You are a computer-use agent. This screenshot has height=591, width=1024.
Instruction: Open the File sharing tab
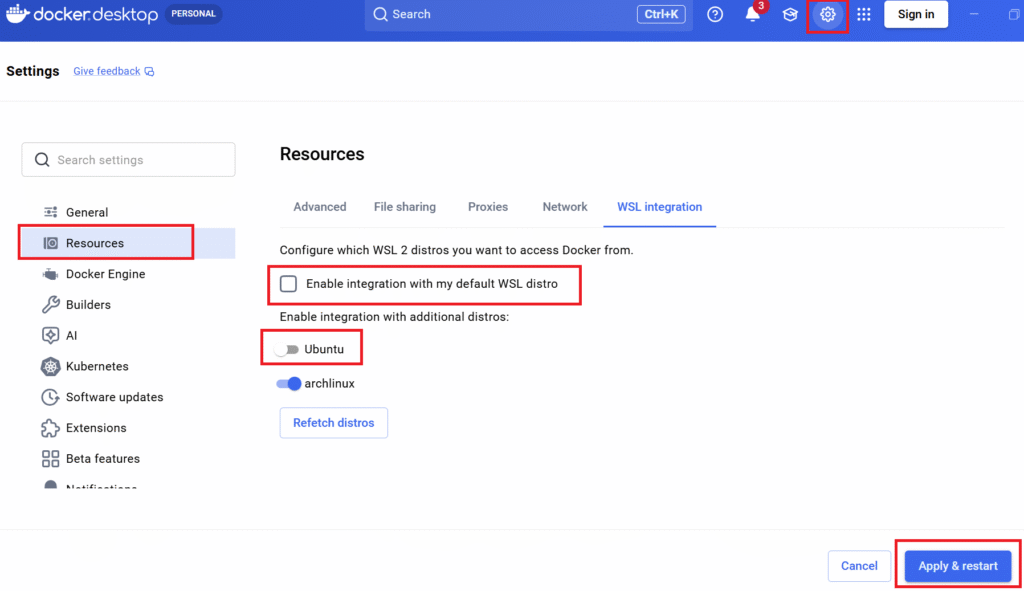point(404,207)
